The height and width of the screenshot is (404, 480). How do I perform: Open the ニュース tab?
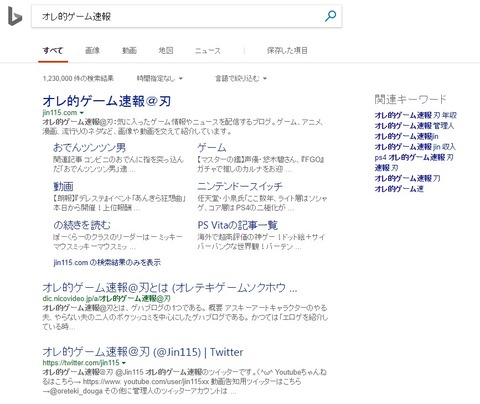[208, 51]
